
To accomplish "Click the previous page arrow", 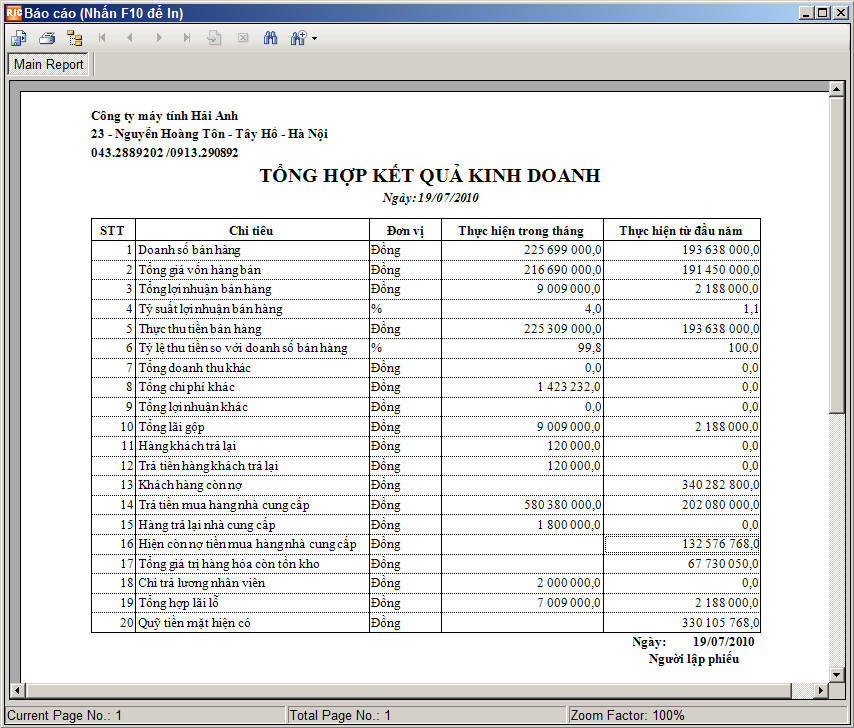I will [130, 38].
